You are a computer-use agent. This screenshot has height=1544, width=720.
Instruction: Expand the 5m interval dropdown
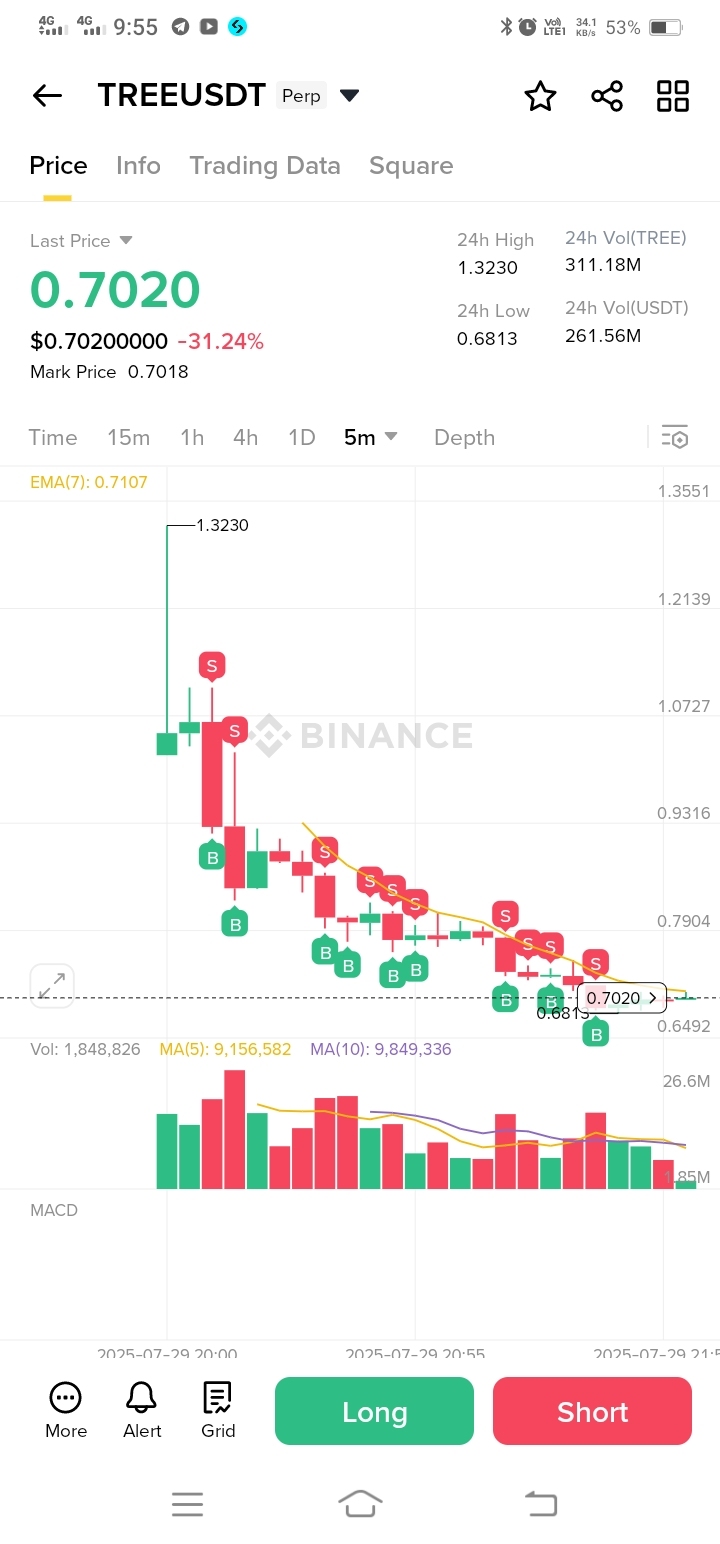coord(391,437)
